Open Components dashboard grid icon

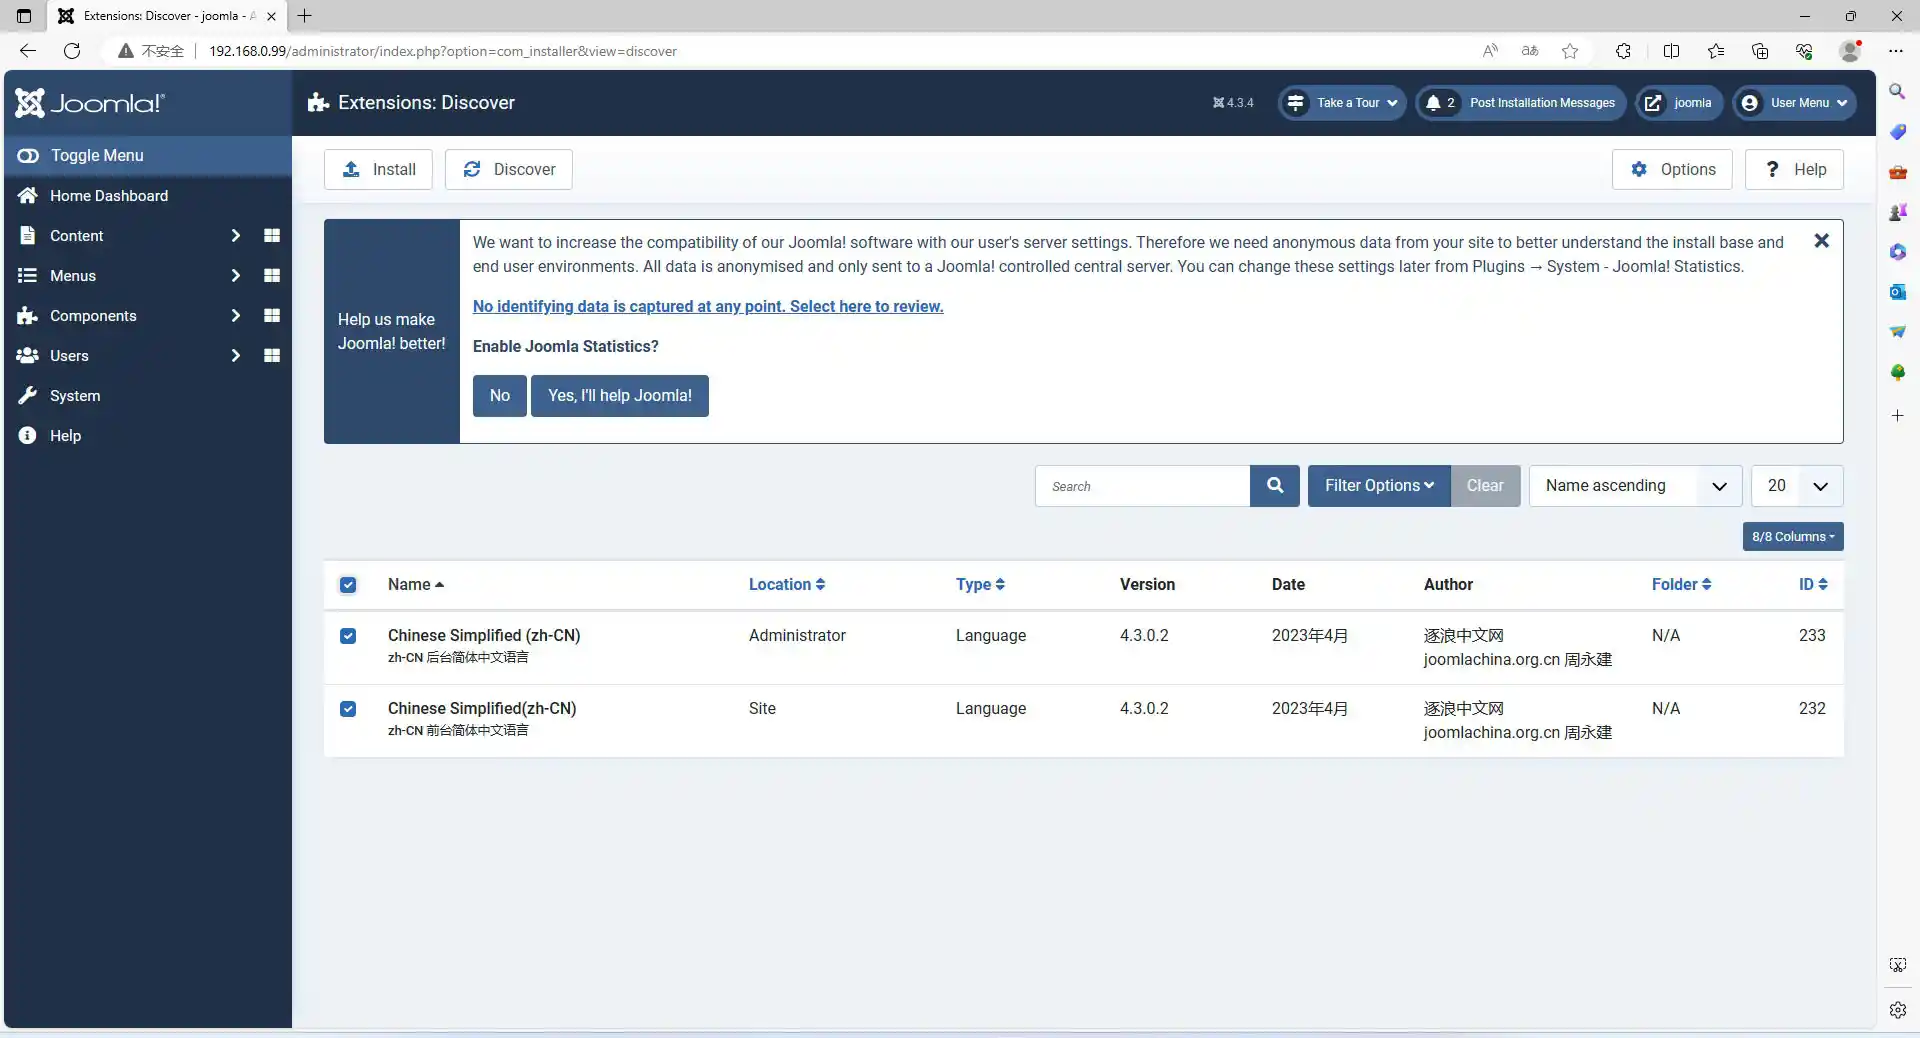[271, 316]
